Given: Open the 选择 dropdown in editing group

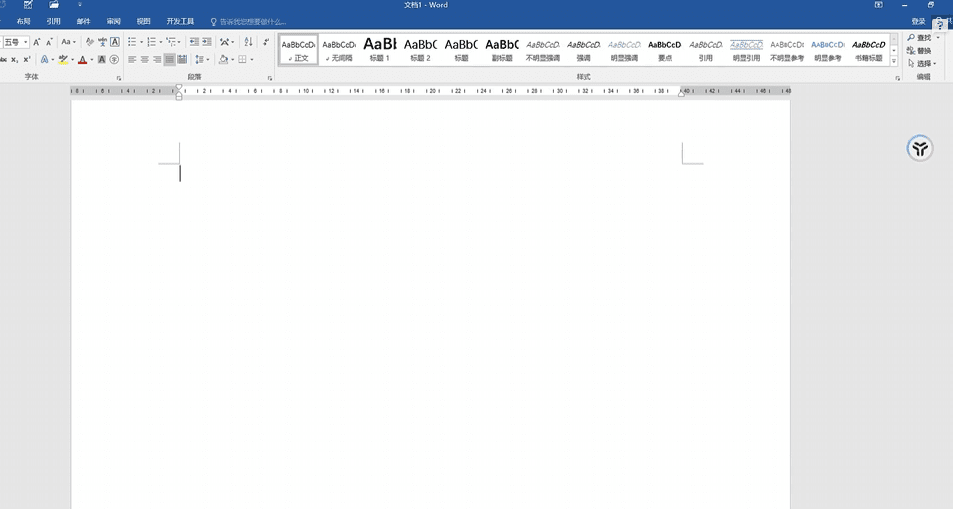Looking at the screenshot, I should [x=923, y=63].
